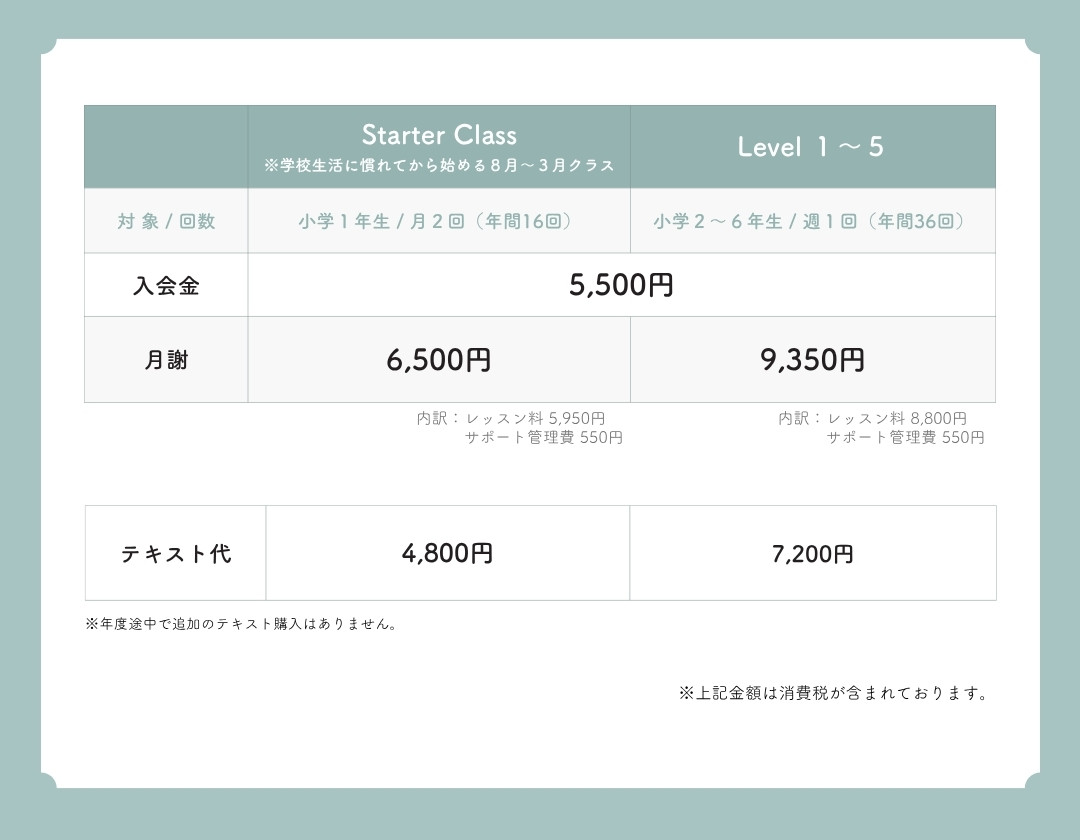Viewport: 1080px width, 840px height.
Task: Click the 入会金 row label
Action: coord(166,286)
